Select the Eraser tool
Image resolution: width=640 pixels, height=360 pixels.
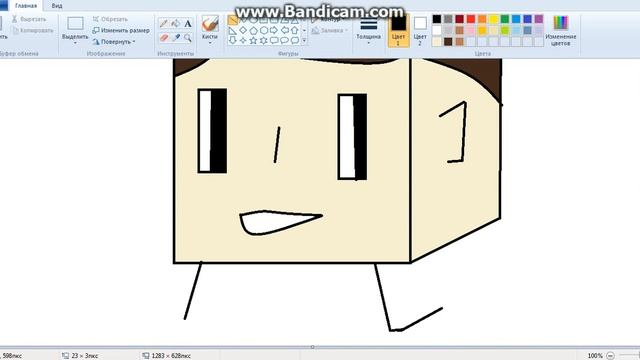pyautogui.click(x=164, y=38)
